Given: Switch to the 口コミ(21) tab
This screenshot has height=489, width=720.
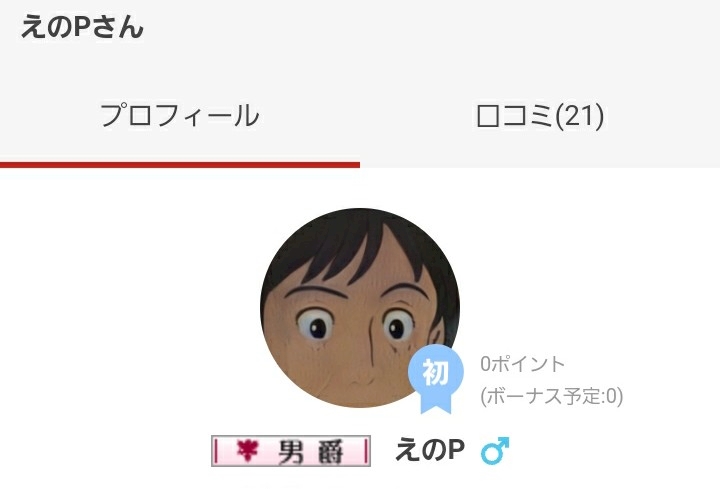Looking at the screenshot, I should 540,116.
